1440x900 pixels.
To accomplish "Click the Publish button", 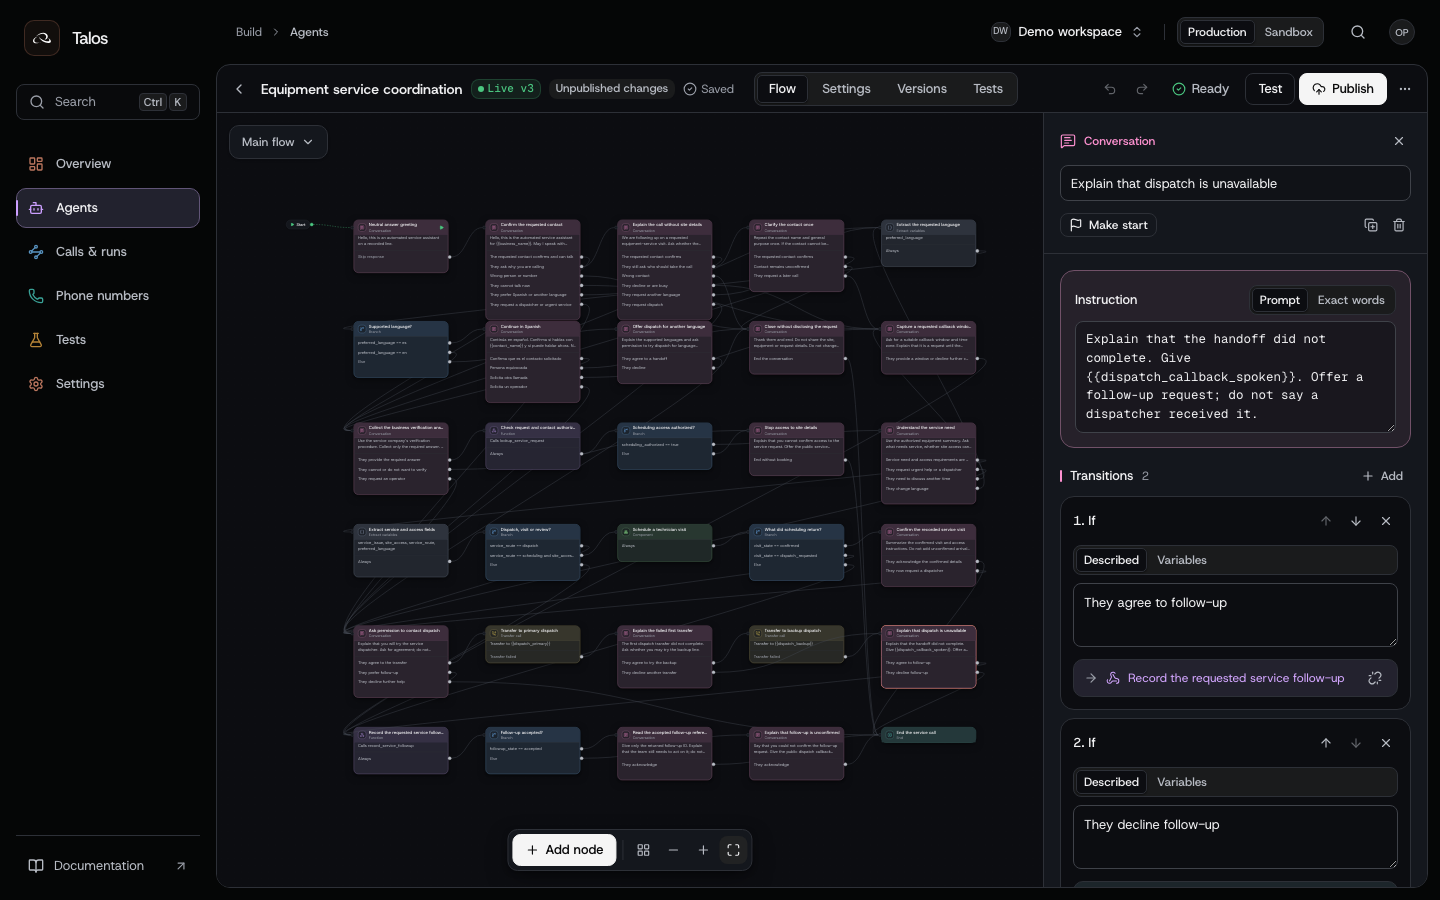I will 1343,89.
